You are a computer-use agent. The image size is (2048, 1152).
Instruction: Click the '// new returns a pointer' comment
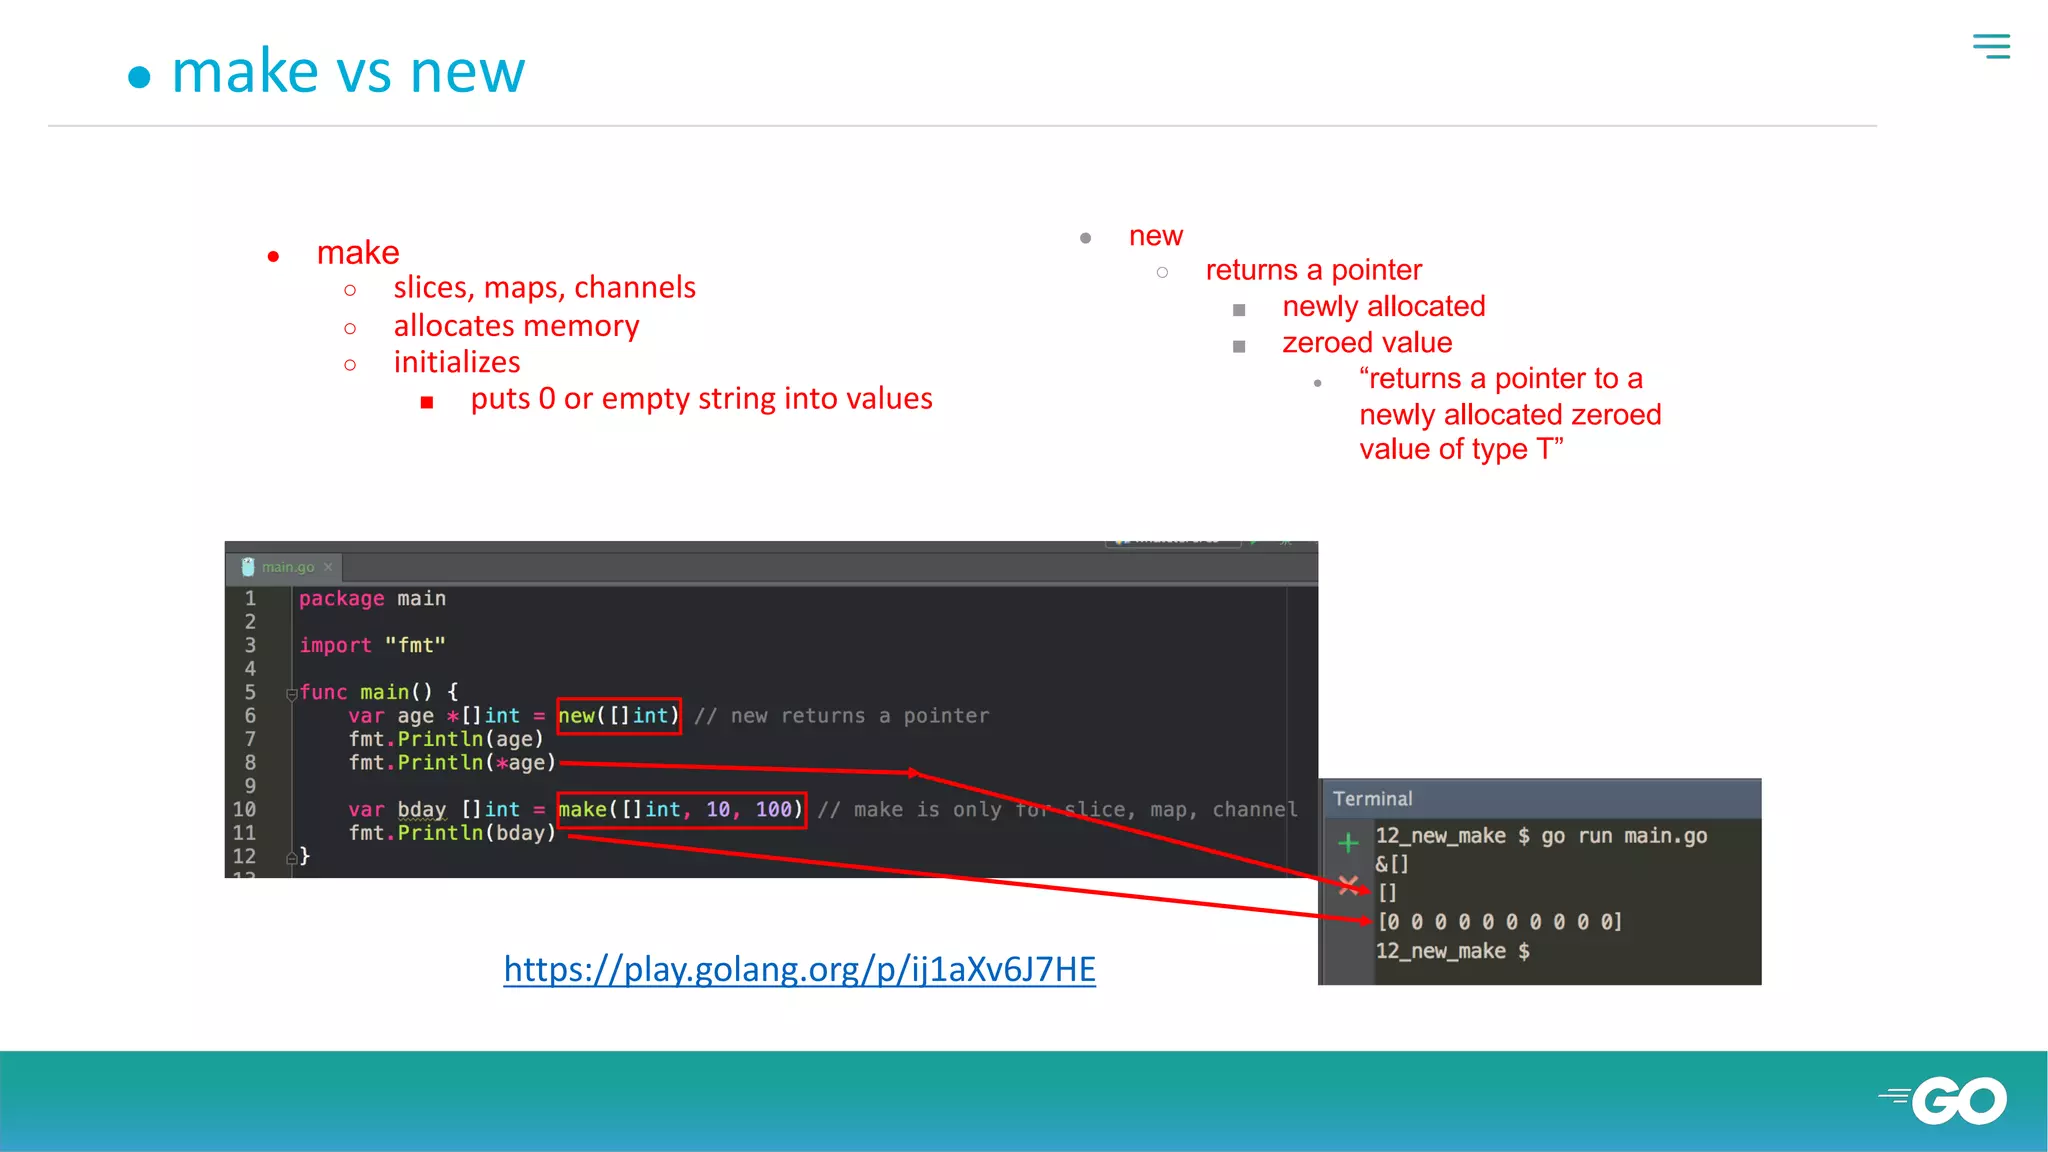click(x=841, y=716)
